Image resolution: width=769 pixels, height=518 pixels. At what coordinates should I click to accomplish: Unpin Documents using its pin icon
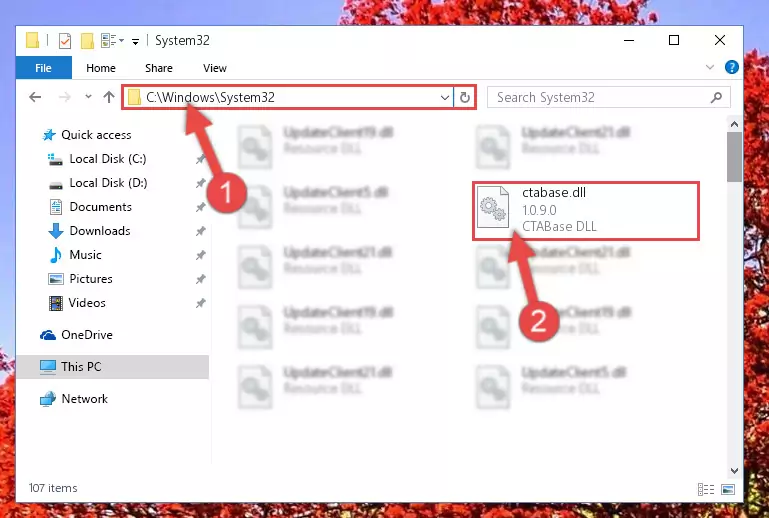point(200,207)
